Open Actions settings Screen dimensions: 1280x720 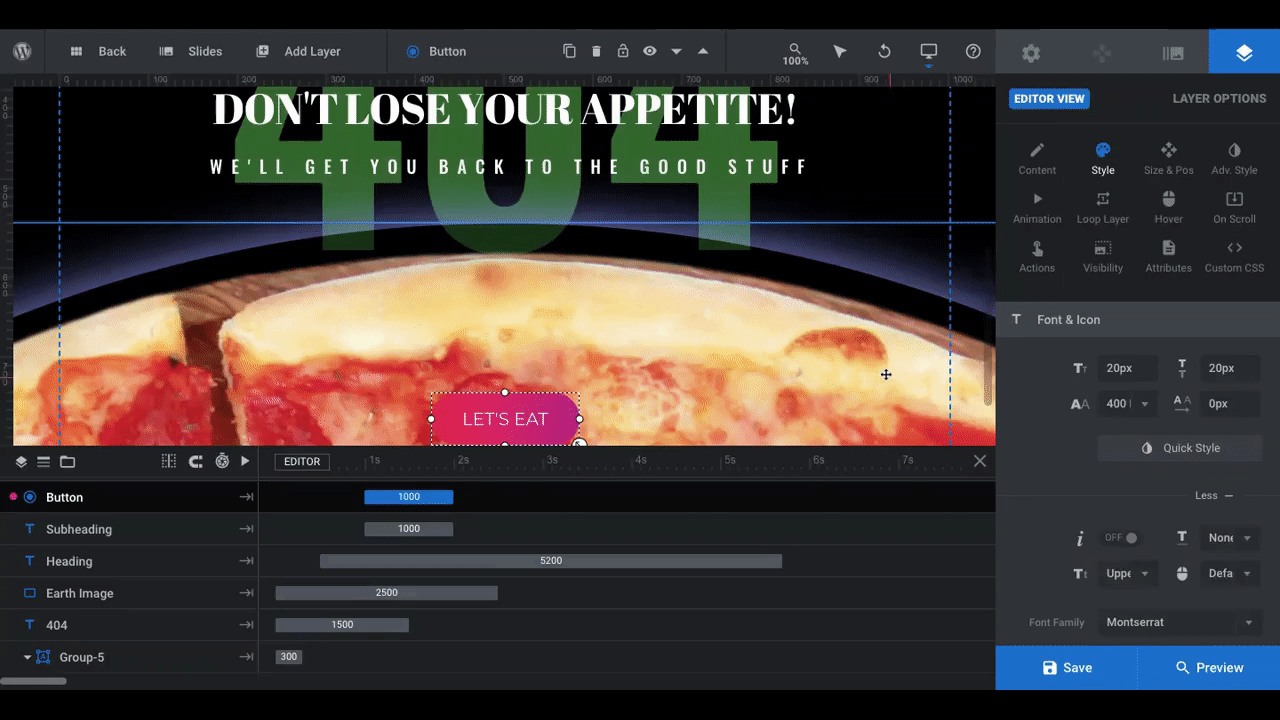click(x=1037, y=257)
